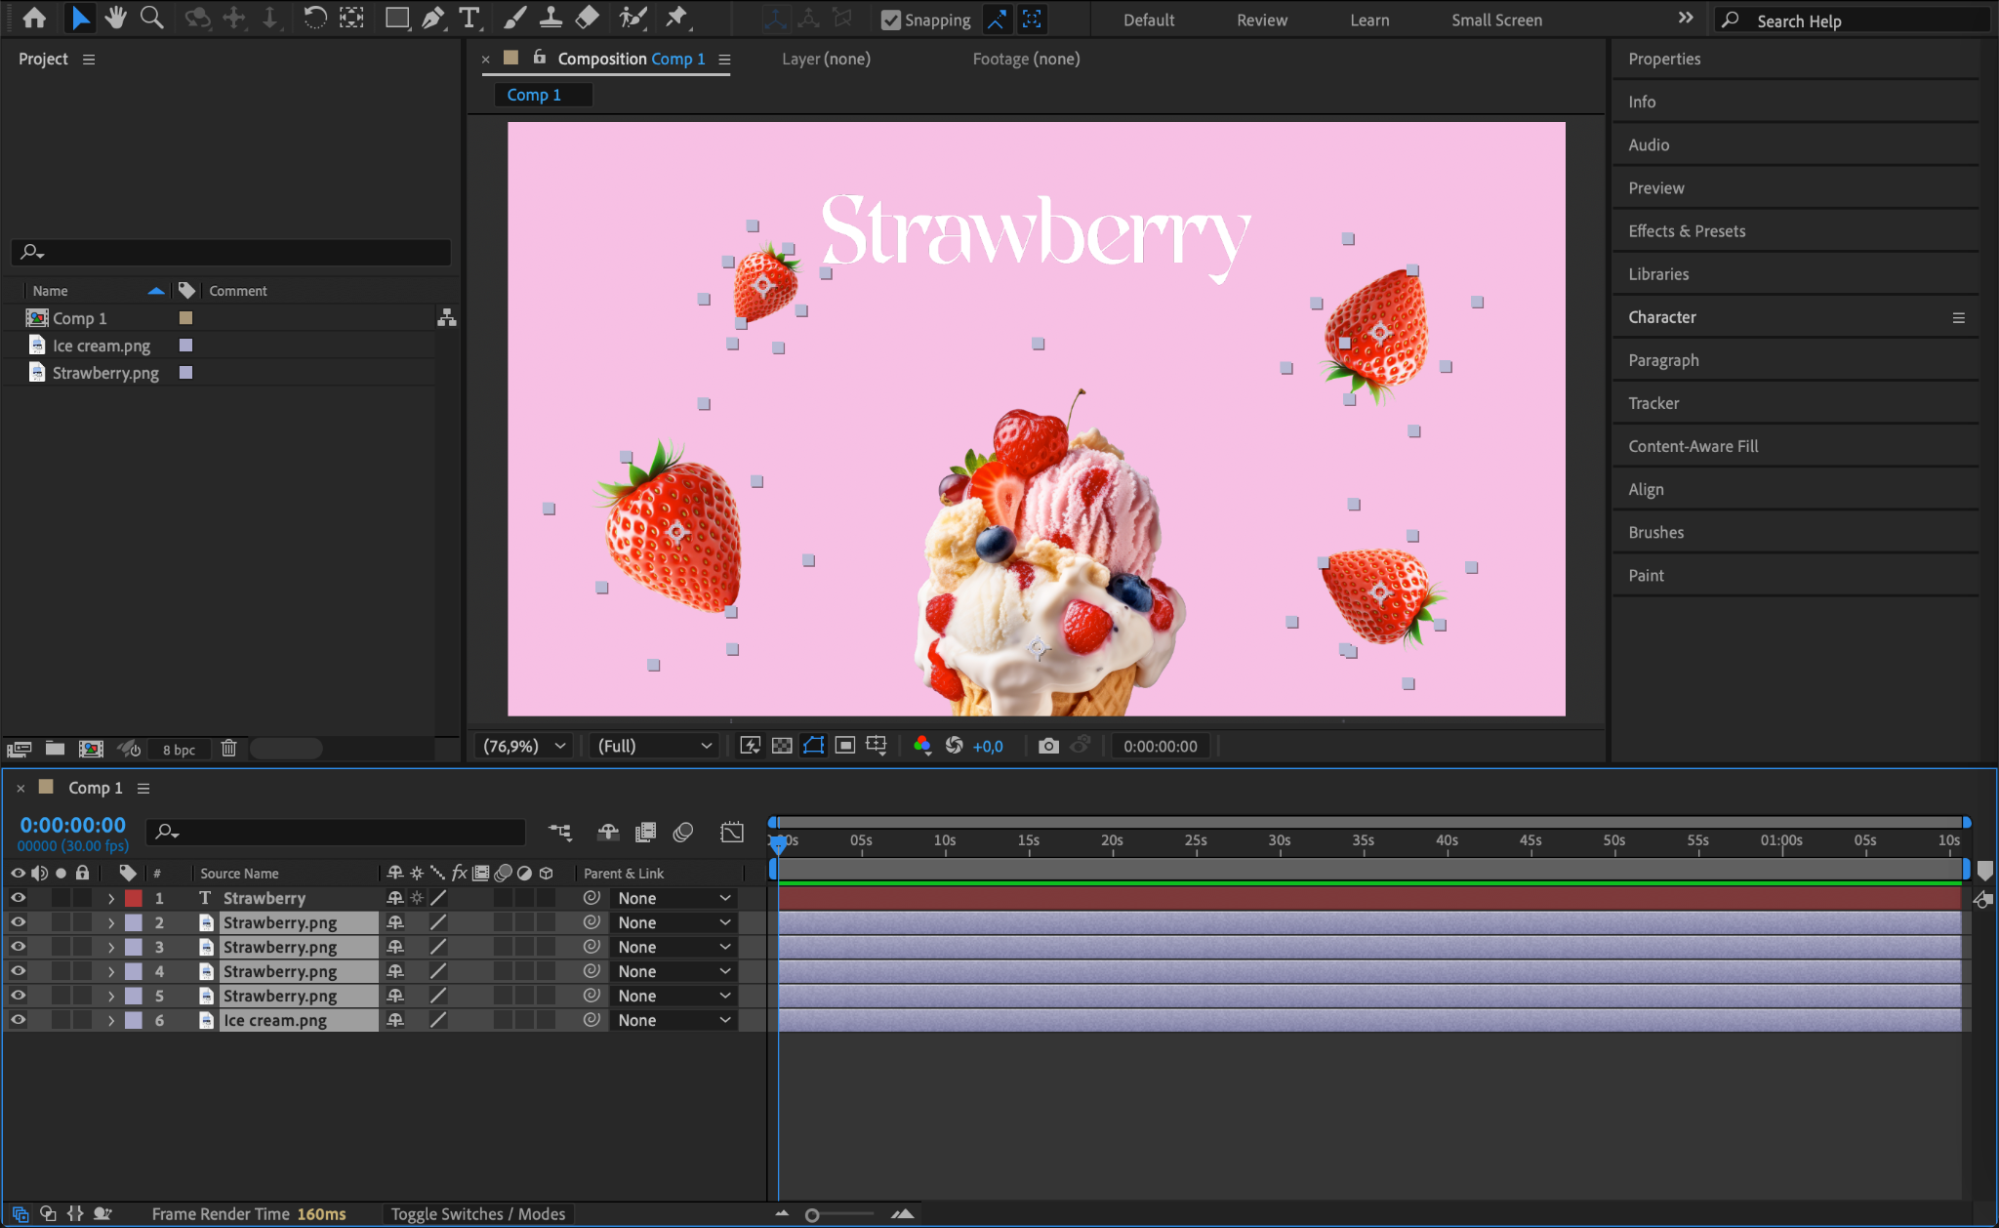
Task: Click the Take Snapshot camera icon
Action: (x=1047, y=746)
